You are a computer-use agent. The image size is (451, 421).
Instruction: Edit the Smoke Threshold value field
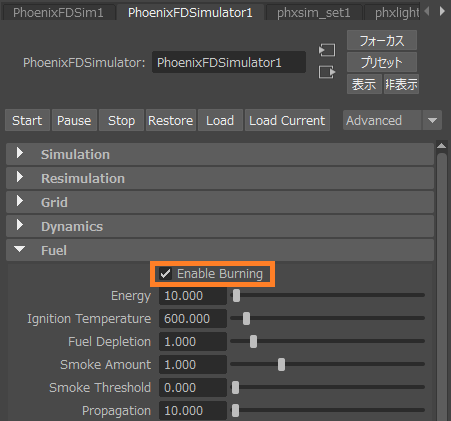193,387
